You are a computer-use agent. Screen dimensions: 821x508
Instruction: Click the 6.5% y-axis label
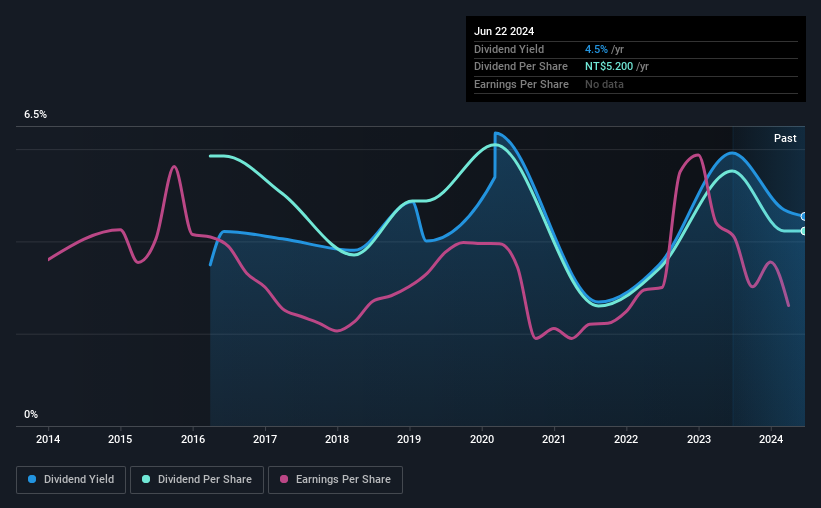click(x=35, y=115)
